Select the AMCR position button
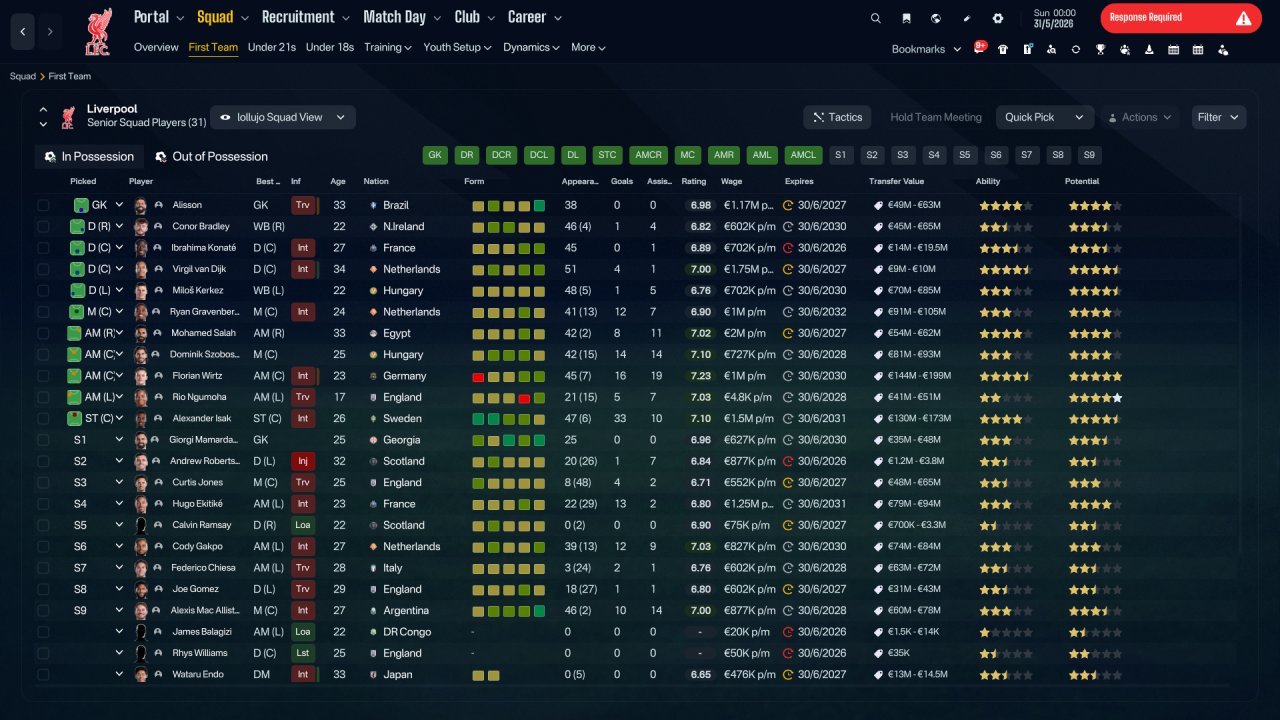Viewport: 1280px width, 720px height. 648,155
